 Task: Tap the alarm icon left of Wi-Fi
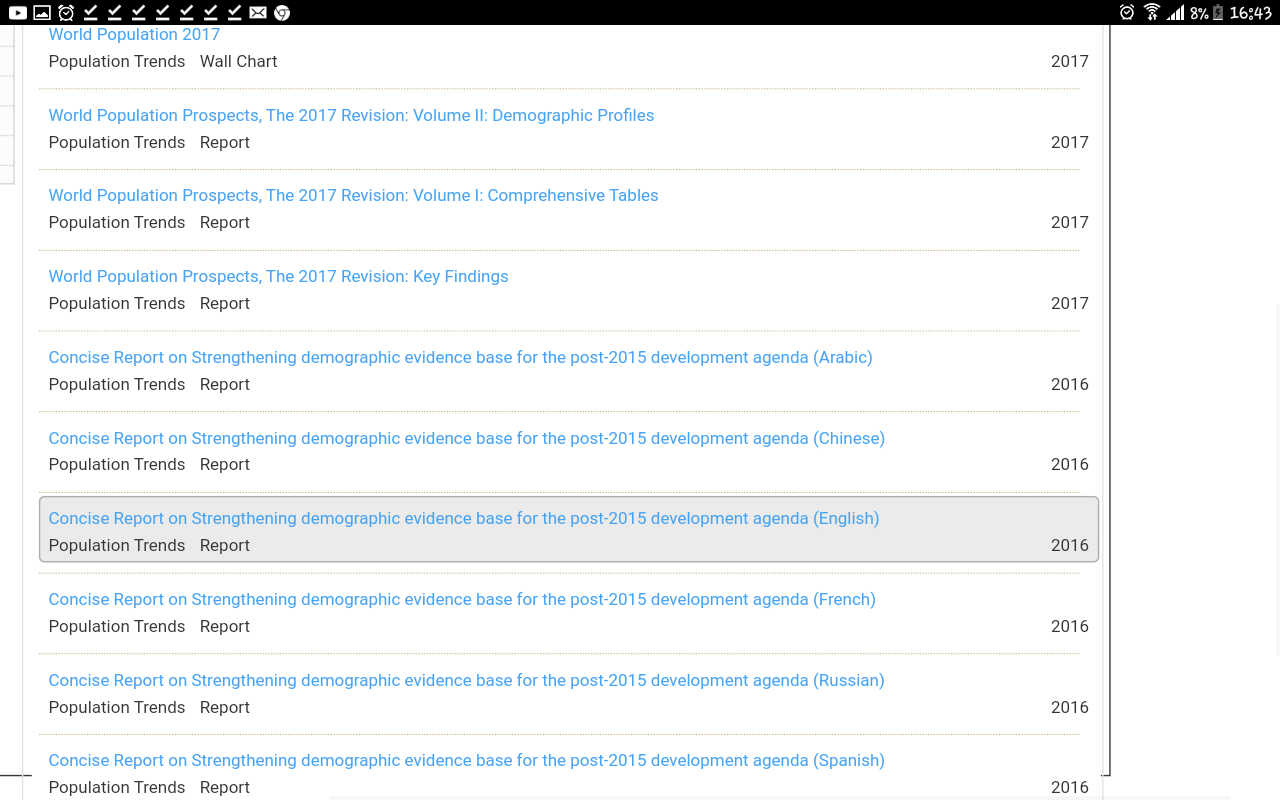pyautogui.click(x=1127, y=13)
